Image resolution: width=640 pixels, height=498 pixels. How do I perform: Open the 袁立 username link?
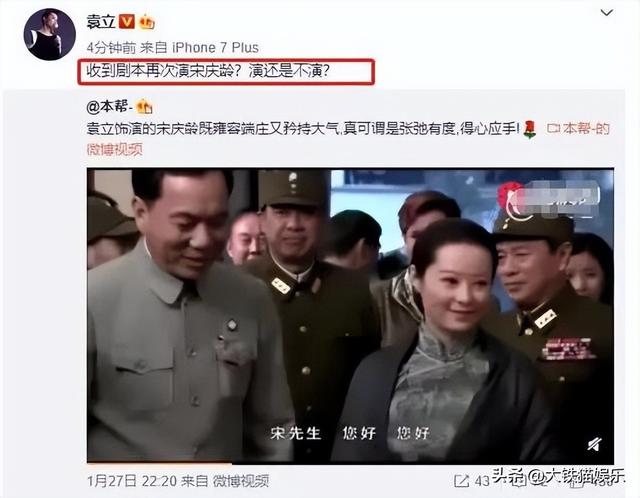coord(101,21)
